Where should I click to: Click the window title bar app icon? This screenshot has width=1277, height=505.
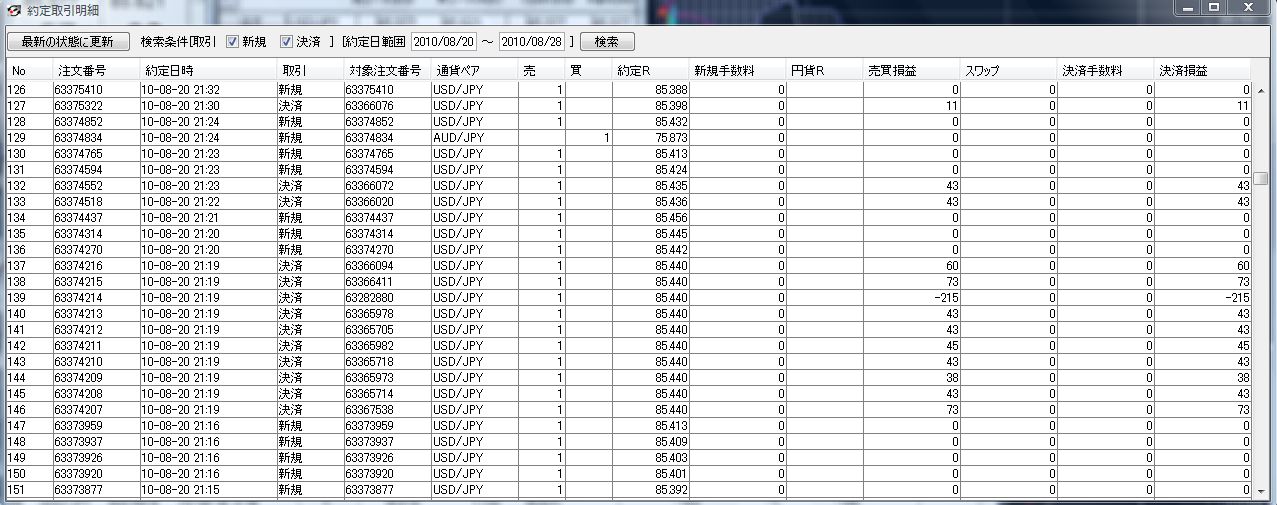point(13,10)
